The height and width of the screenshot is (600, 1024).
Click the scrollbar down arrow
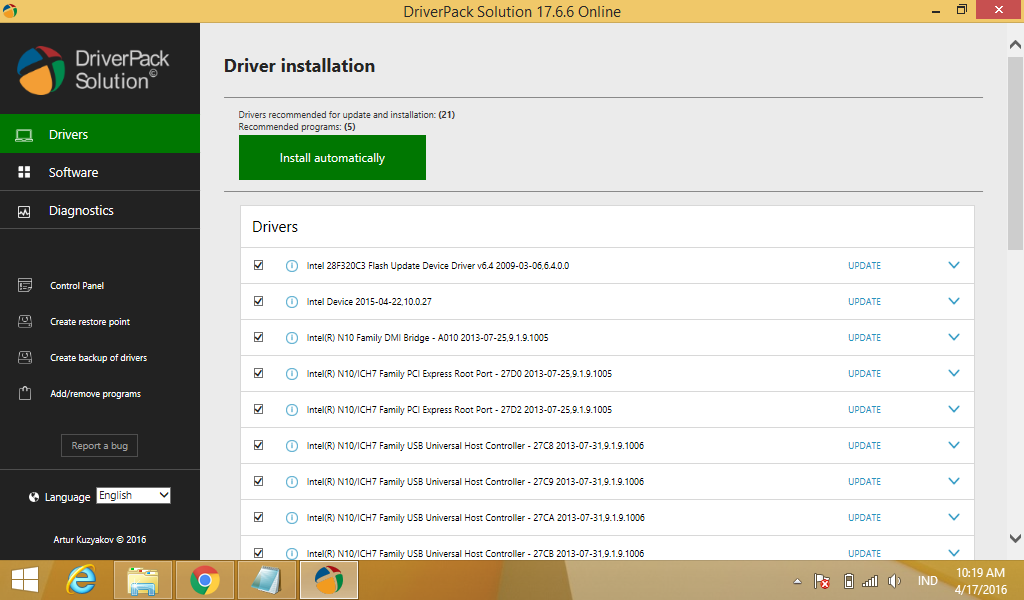[1015, 539]
